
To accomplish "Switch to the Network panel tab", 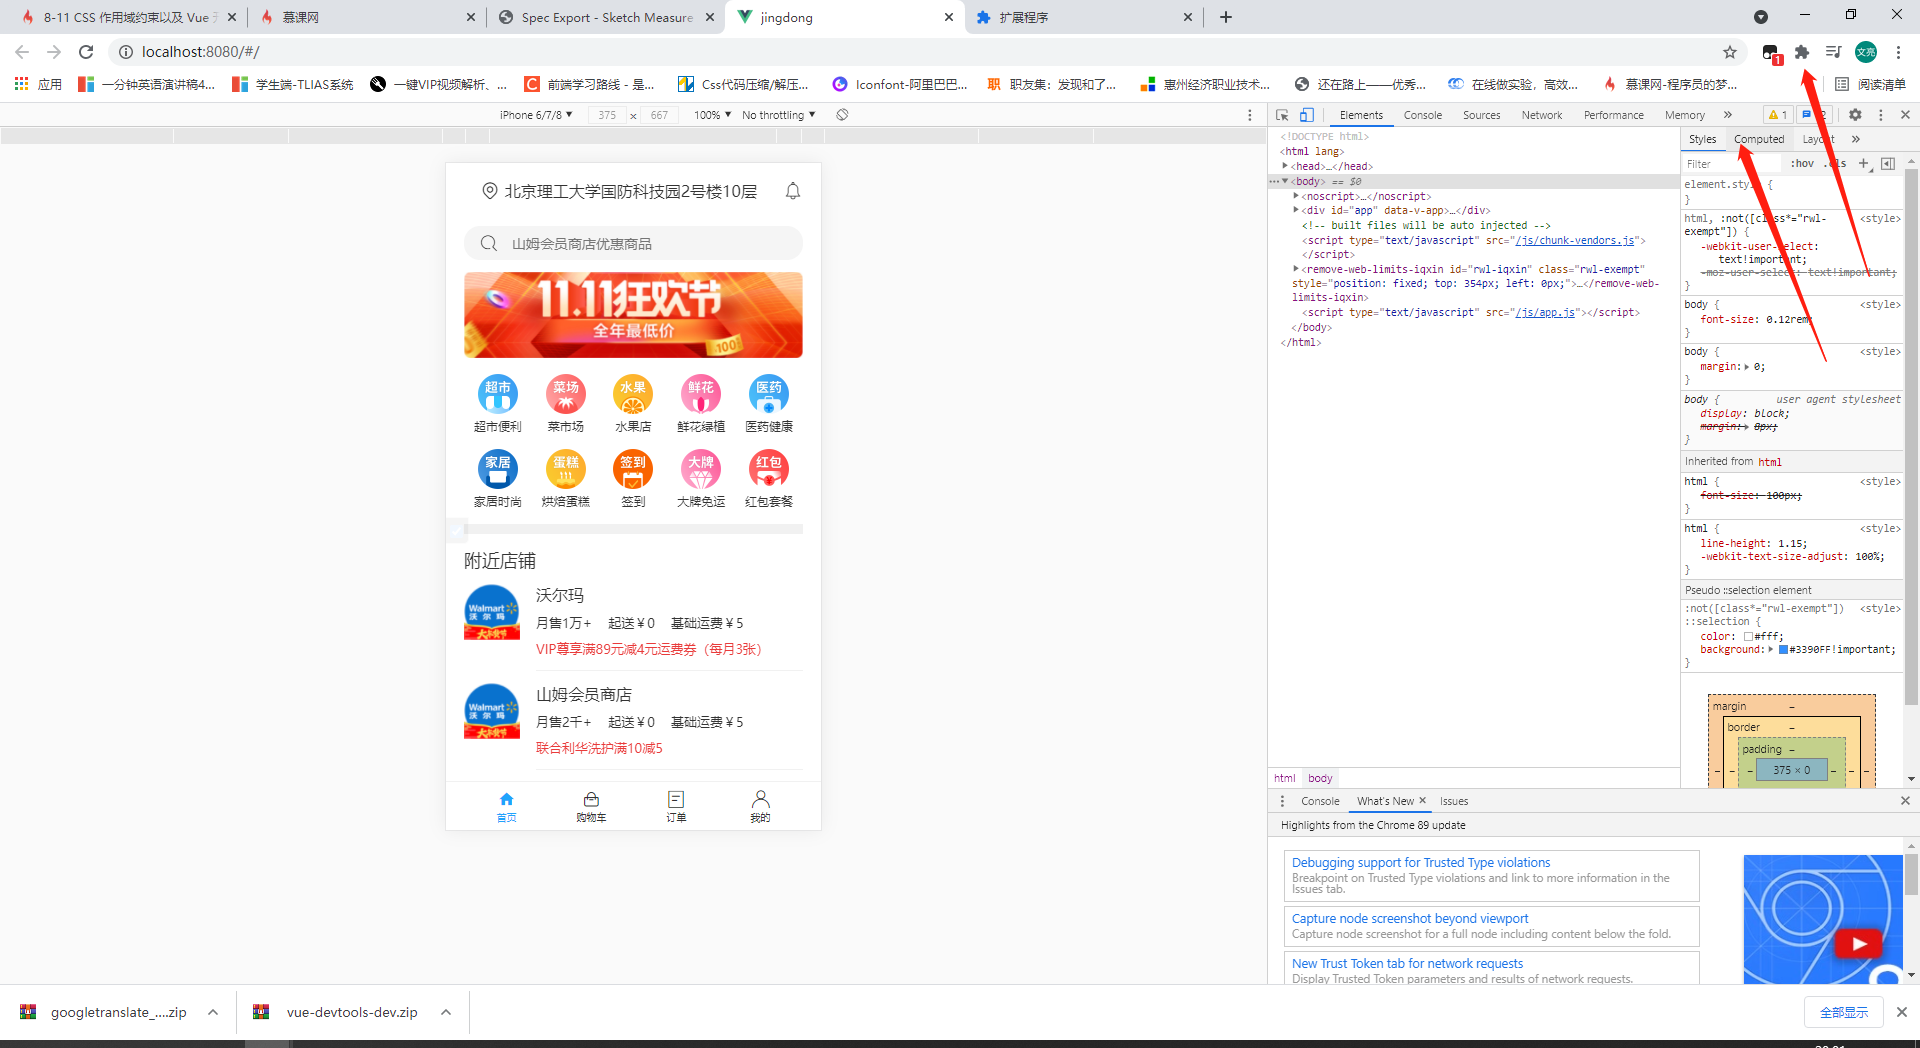I will [x=1541, y=115].
